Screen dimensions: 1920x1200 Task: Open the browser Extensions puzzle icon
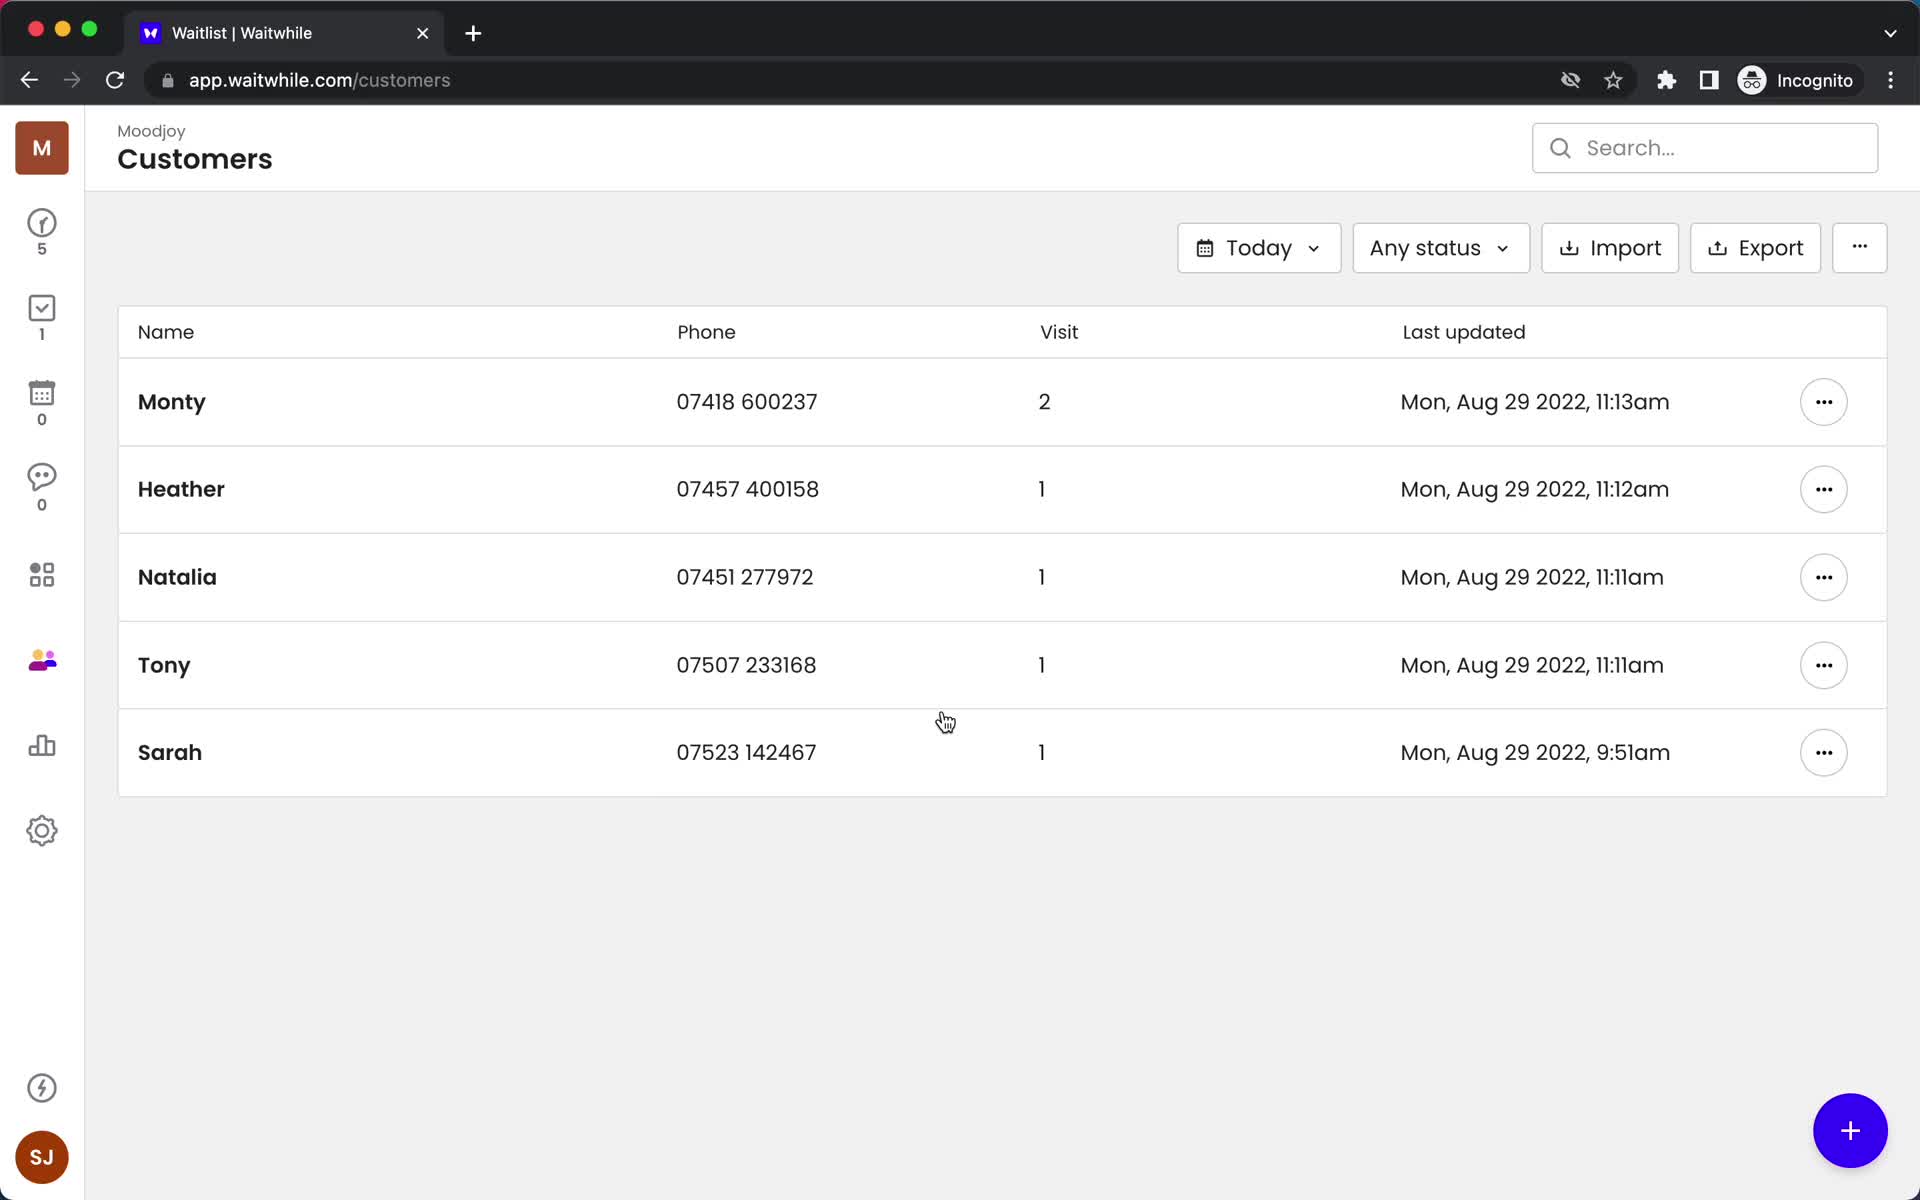(x=1666, y=80)
